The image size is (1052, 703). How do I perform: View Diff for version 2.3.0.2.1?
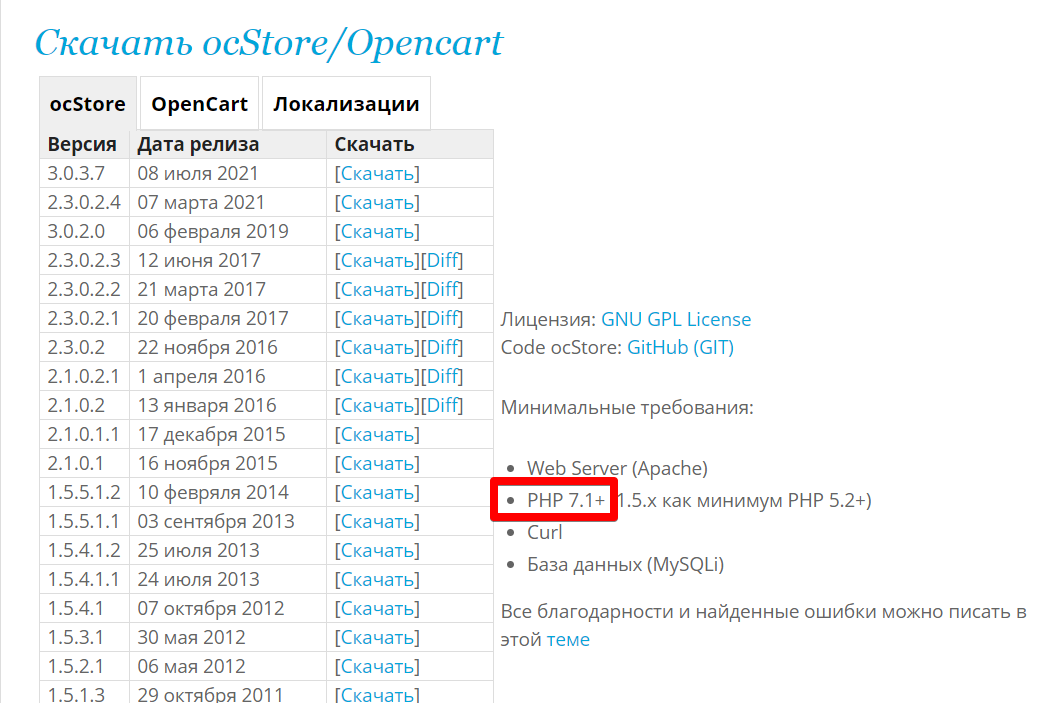pos(442,319)
